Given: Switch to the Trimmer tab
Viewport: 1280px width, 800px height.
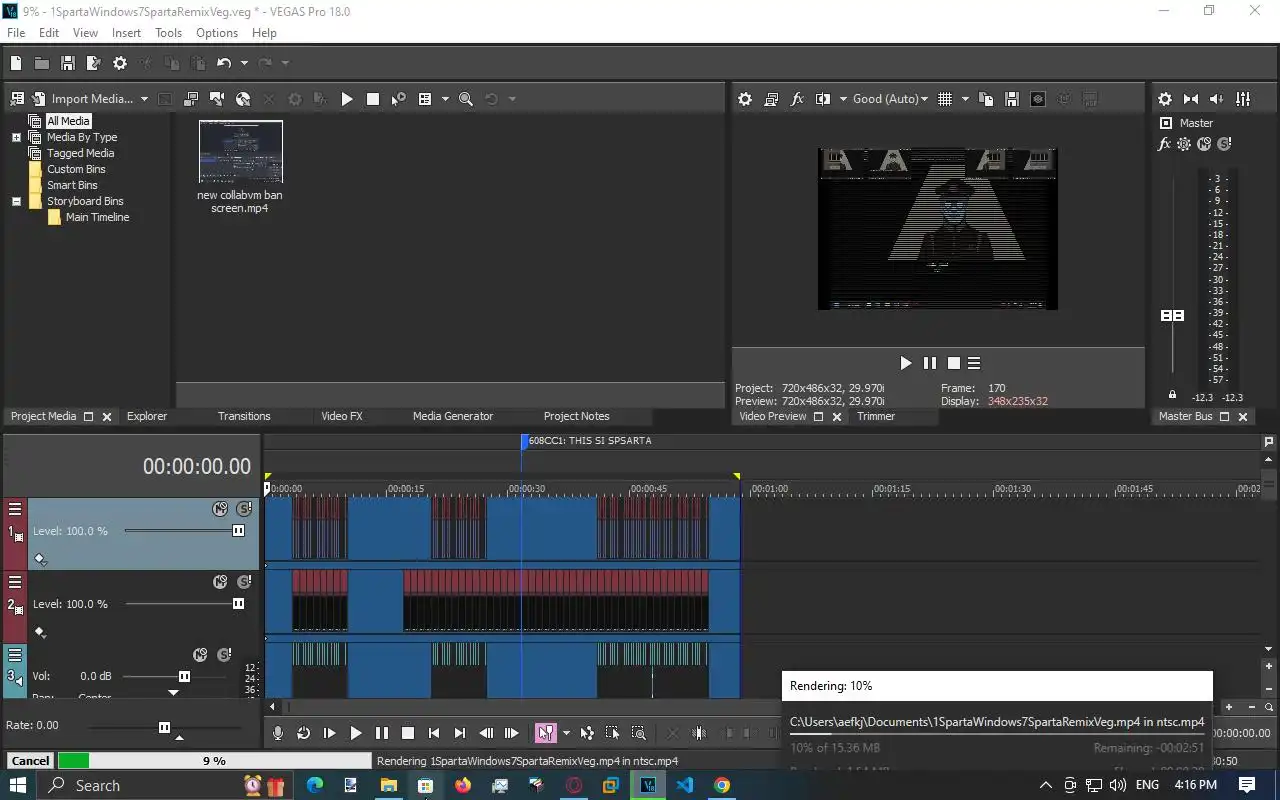Looking at the screenshot, I should [876, 416].
